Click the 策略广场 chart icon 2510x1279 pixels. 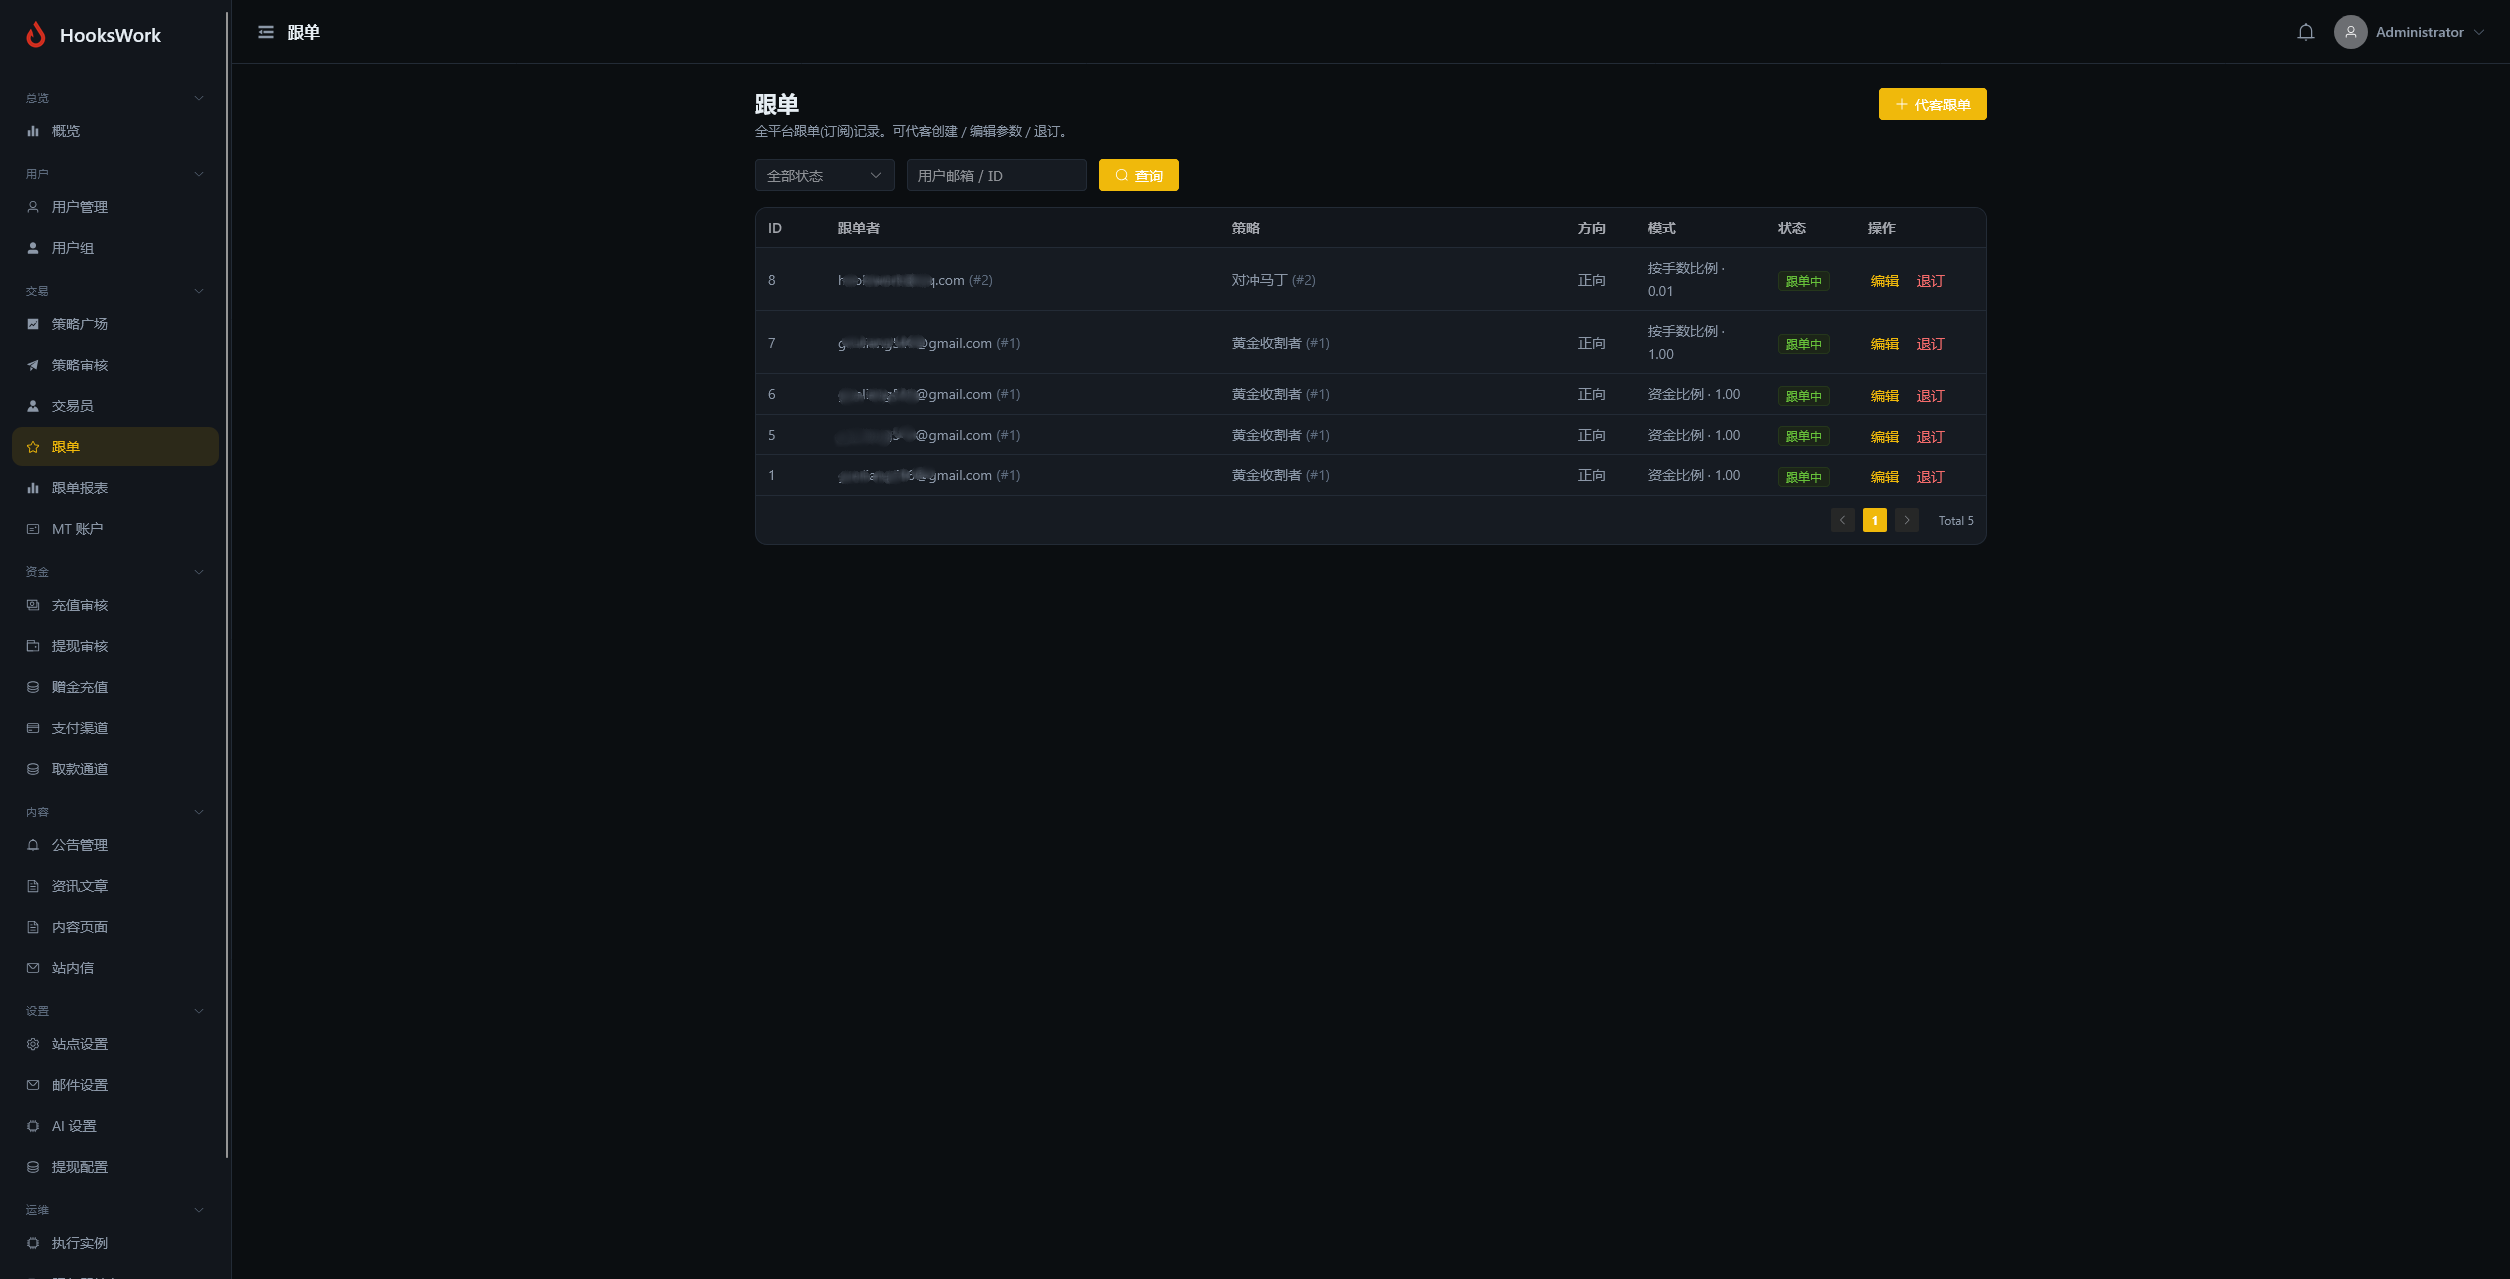point(33,324)
